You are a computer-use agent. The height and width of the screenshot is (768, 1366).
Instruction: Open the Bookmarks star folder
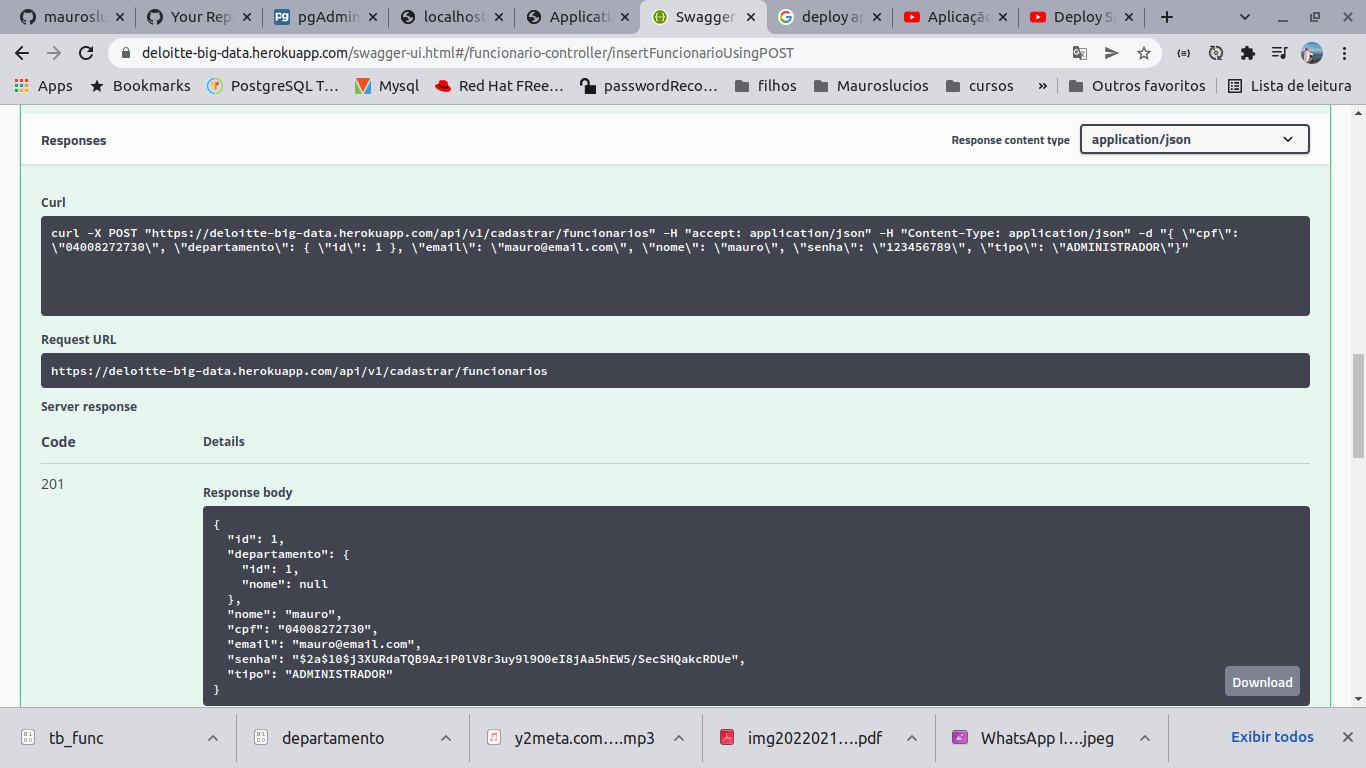coord(140,86)
